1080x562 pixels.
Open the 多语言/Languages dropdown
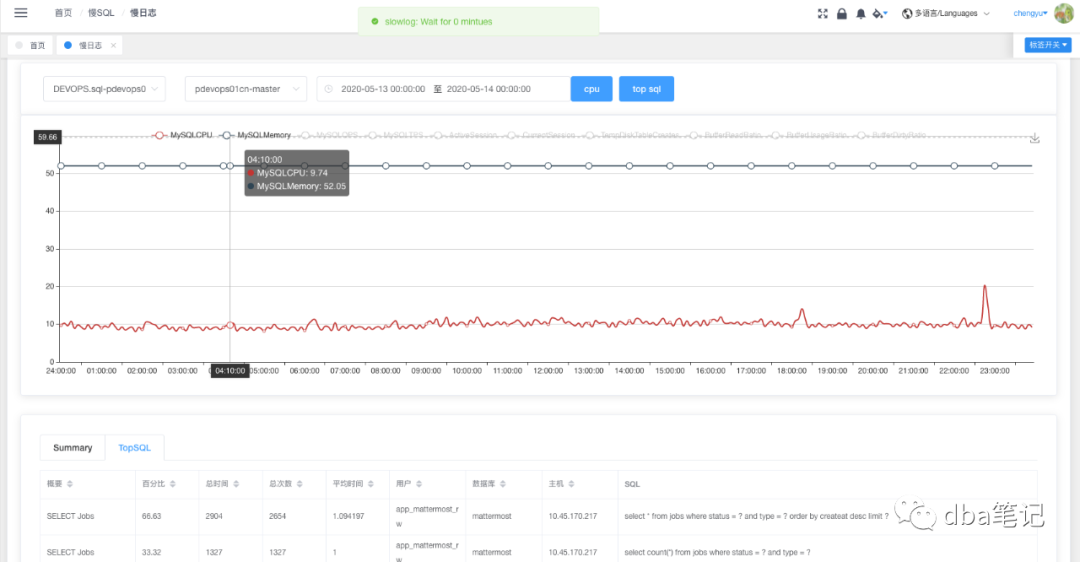coord(946,14)
